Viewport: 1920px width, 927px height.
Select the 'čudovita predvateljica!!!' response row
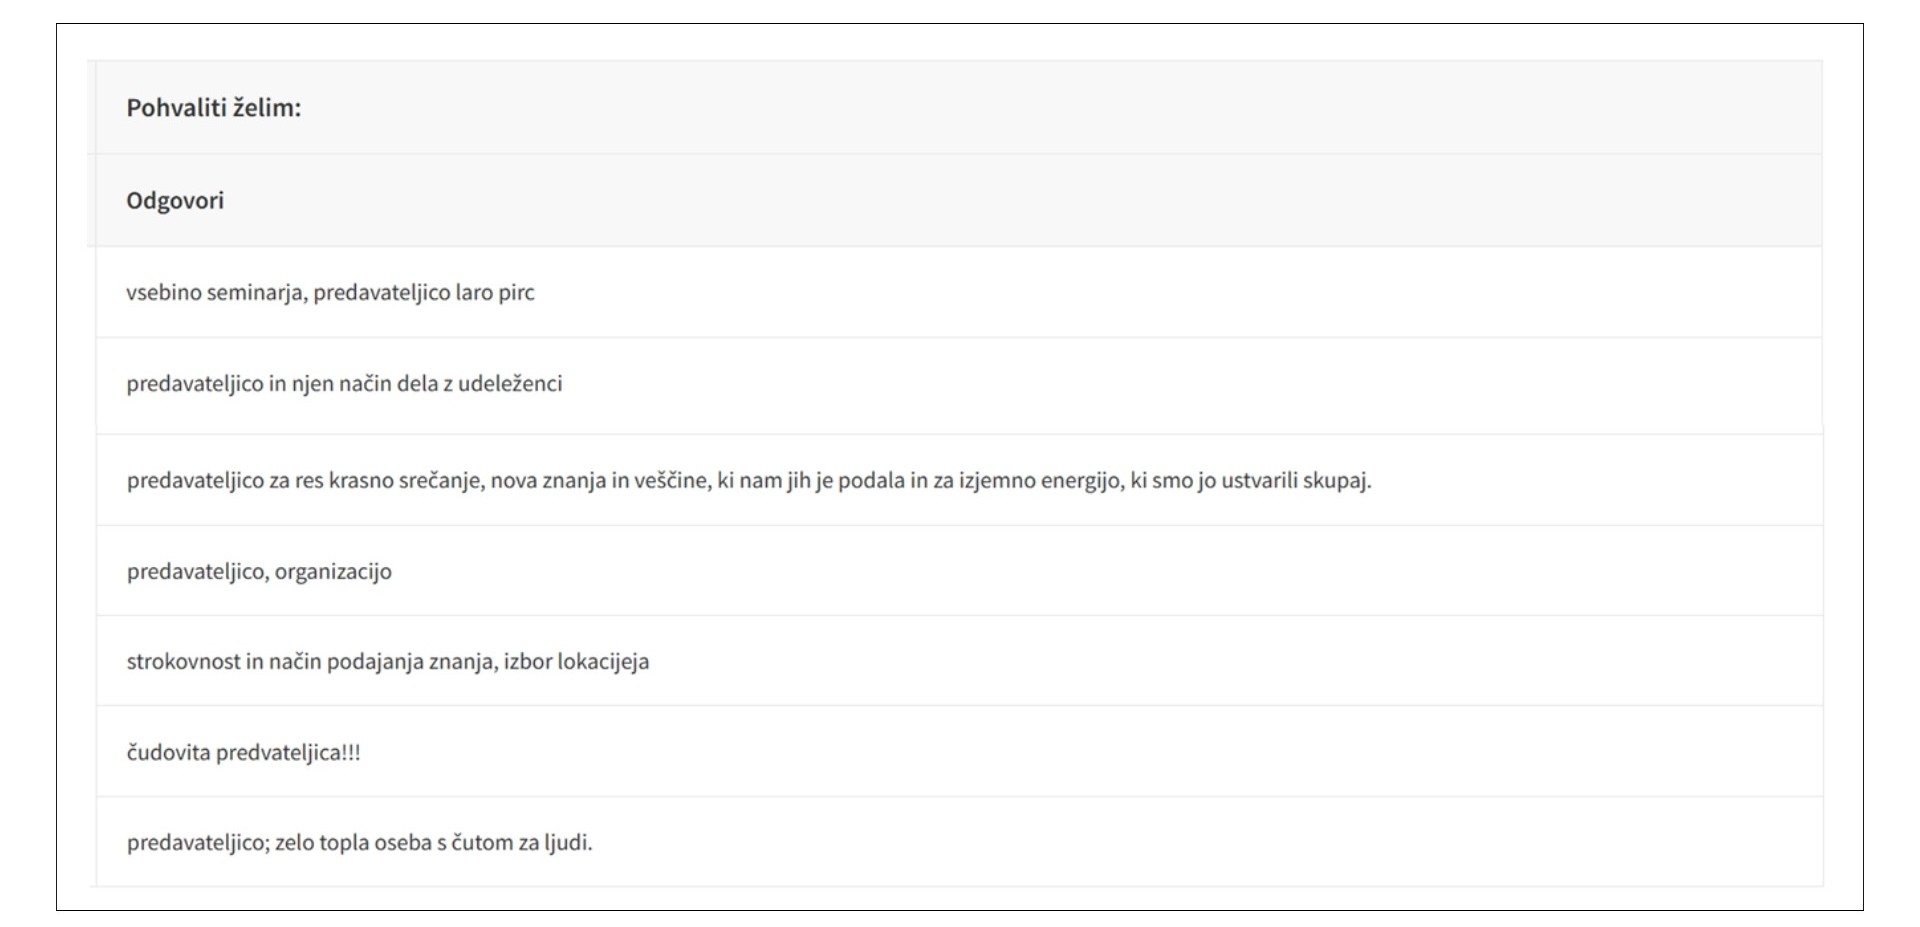tap(243, 753)
